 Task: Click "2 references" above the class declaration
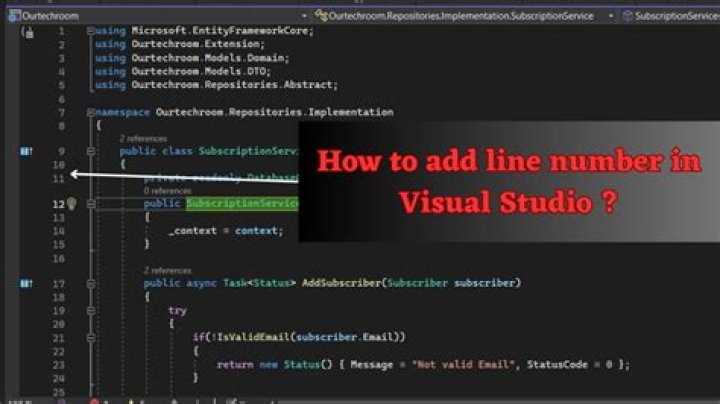pos(143,138)
